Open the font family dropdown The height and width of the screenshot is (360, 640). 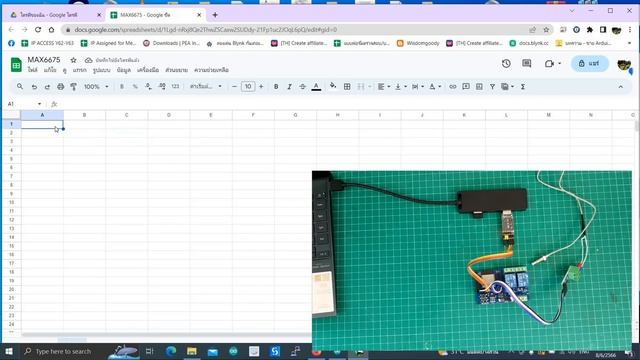pos(206,87)
